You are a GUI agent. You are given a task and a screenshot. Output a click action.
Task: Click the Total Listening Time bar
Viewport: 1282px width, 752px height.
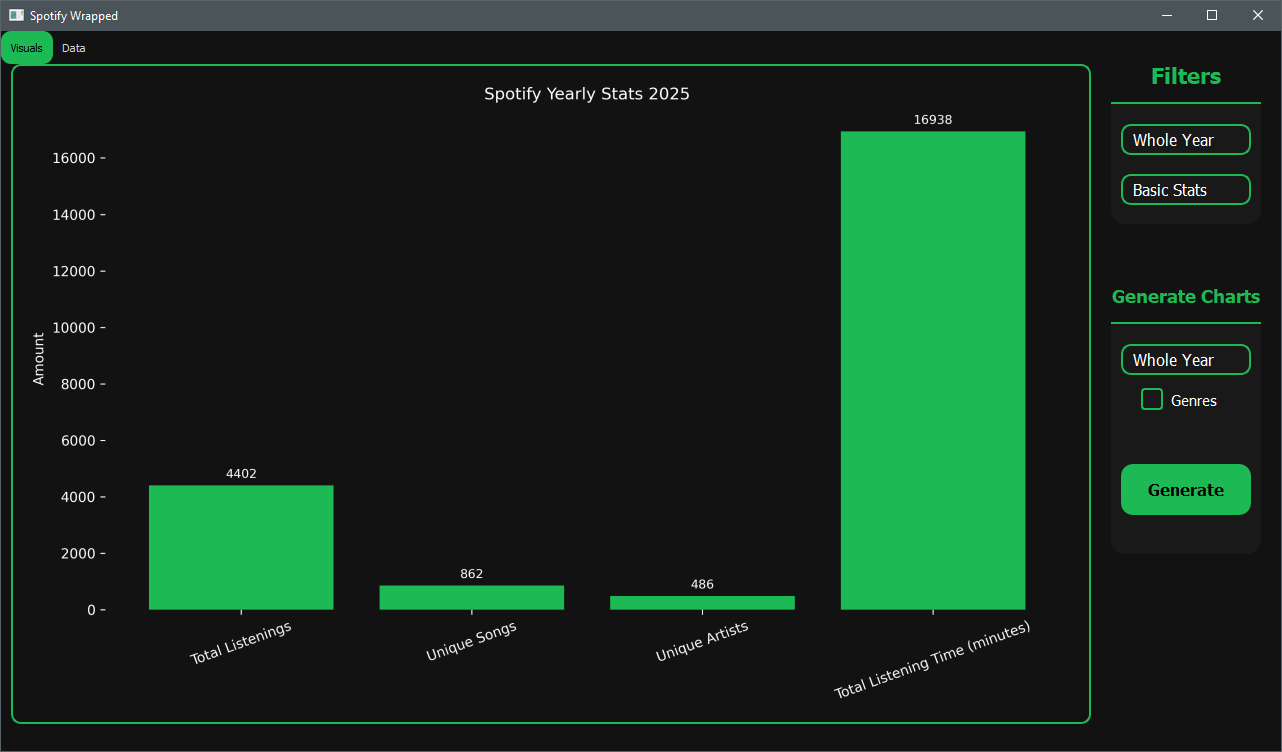point(933,370)
